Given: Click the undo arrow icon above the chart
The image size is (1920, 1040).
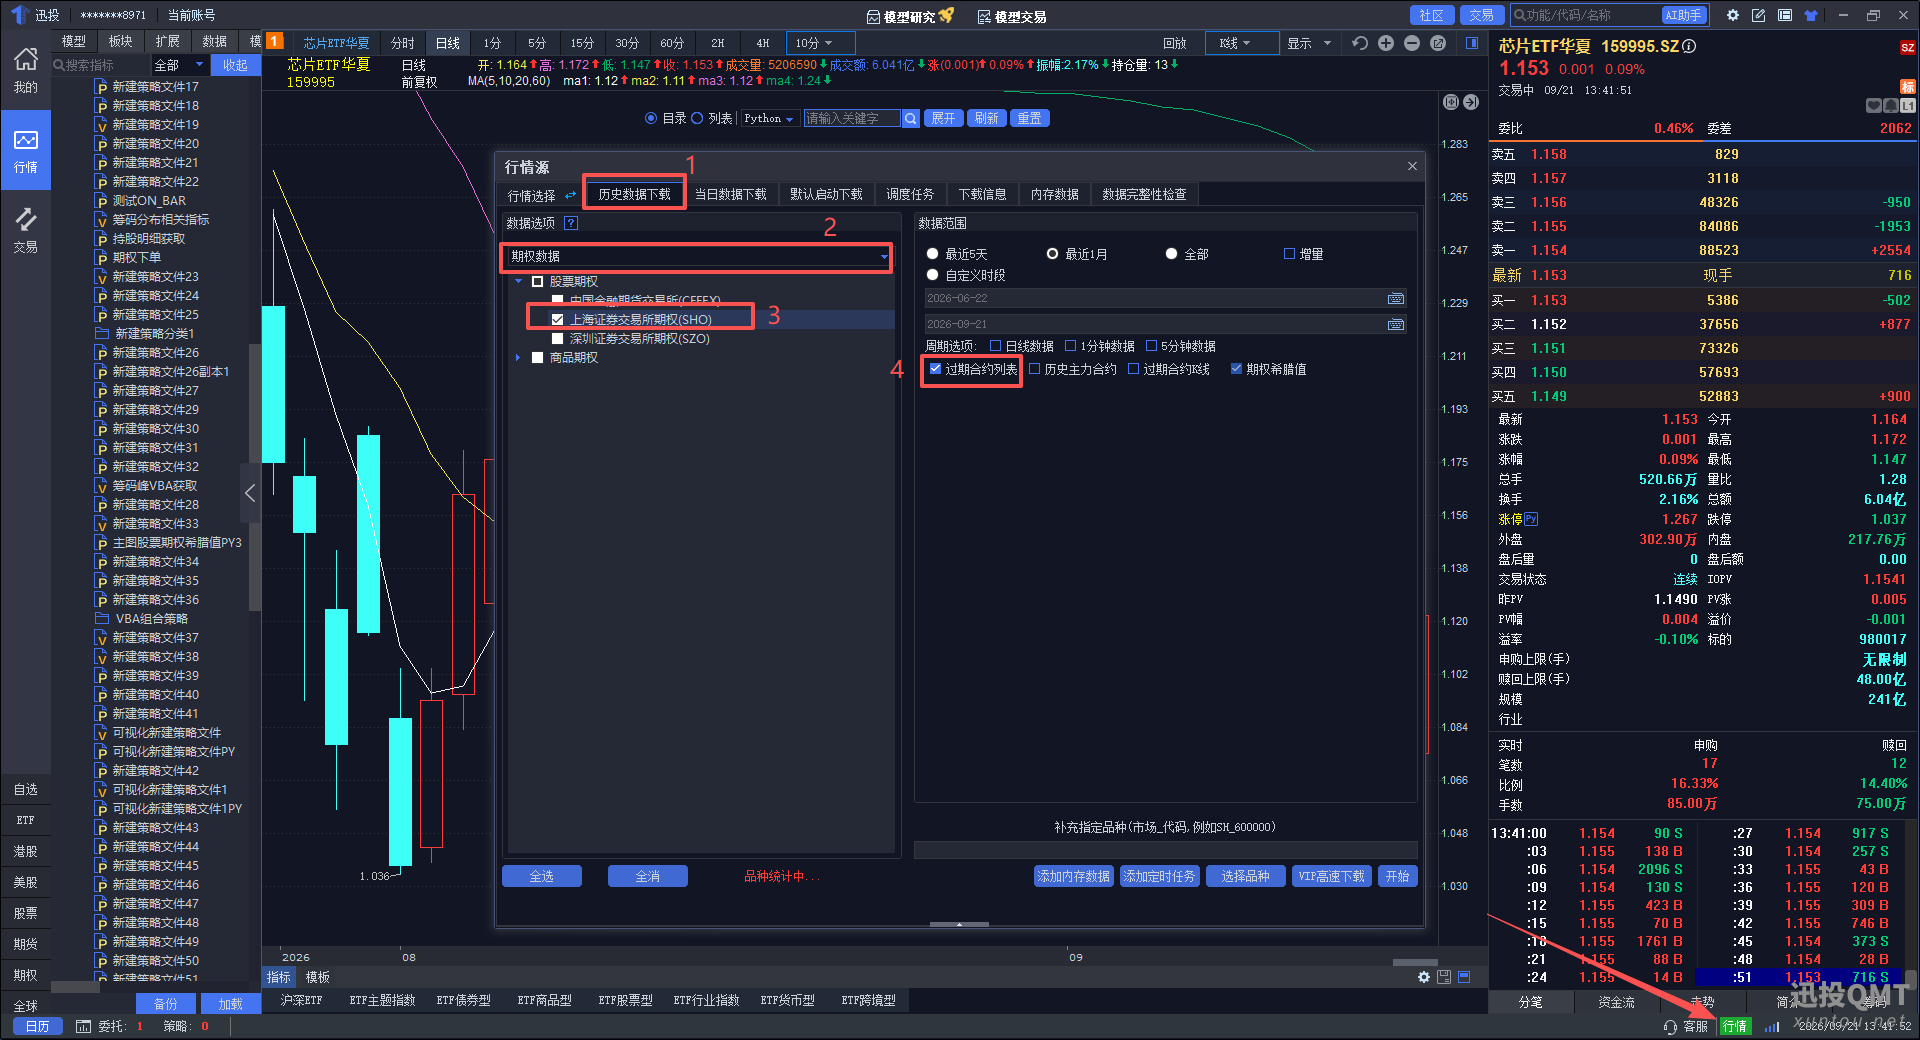Looking at the screenshot, I should [1360, 43].
